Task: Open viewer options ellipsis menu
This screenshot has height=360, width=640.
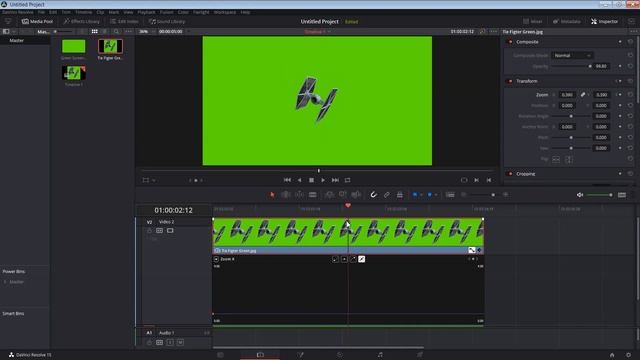Action: click(493, 31)
